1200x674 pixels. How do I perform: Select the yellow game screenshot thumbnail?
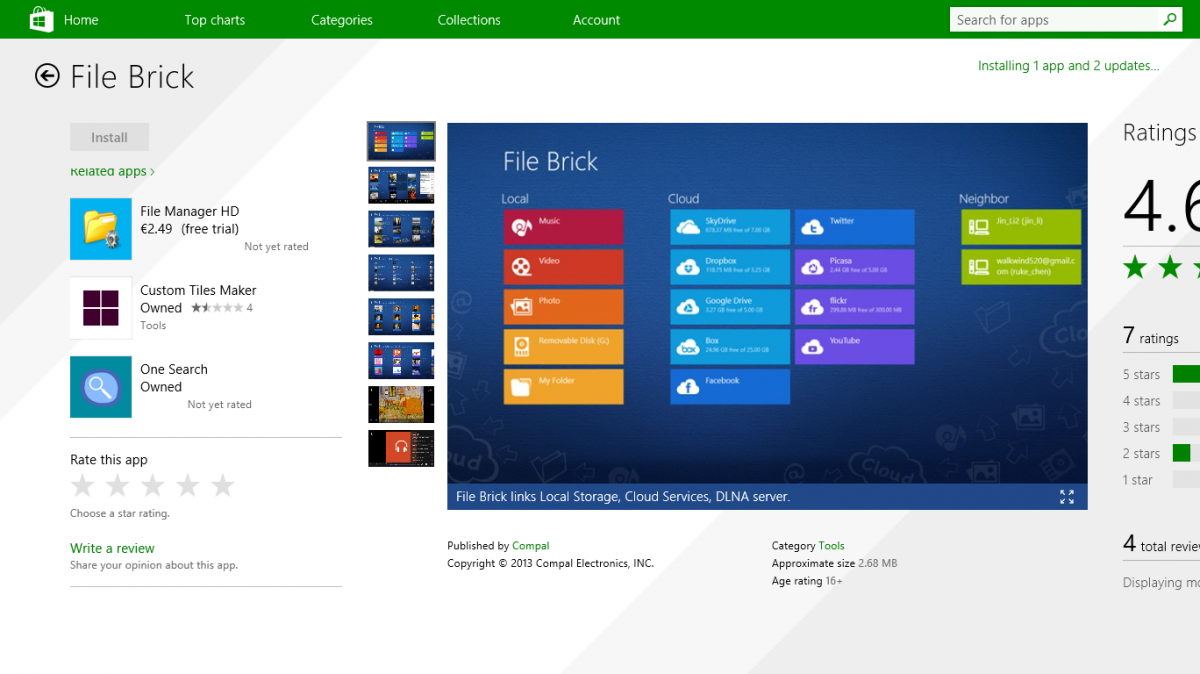click(401, 405)
